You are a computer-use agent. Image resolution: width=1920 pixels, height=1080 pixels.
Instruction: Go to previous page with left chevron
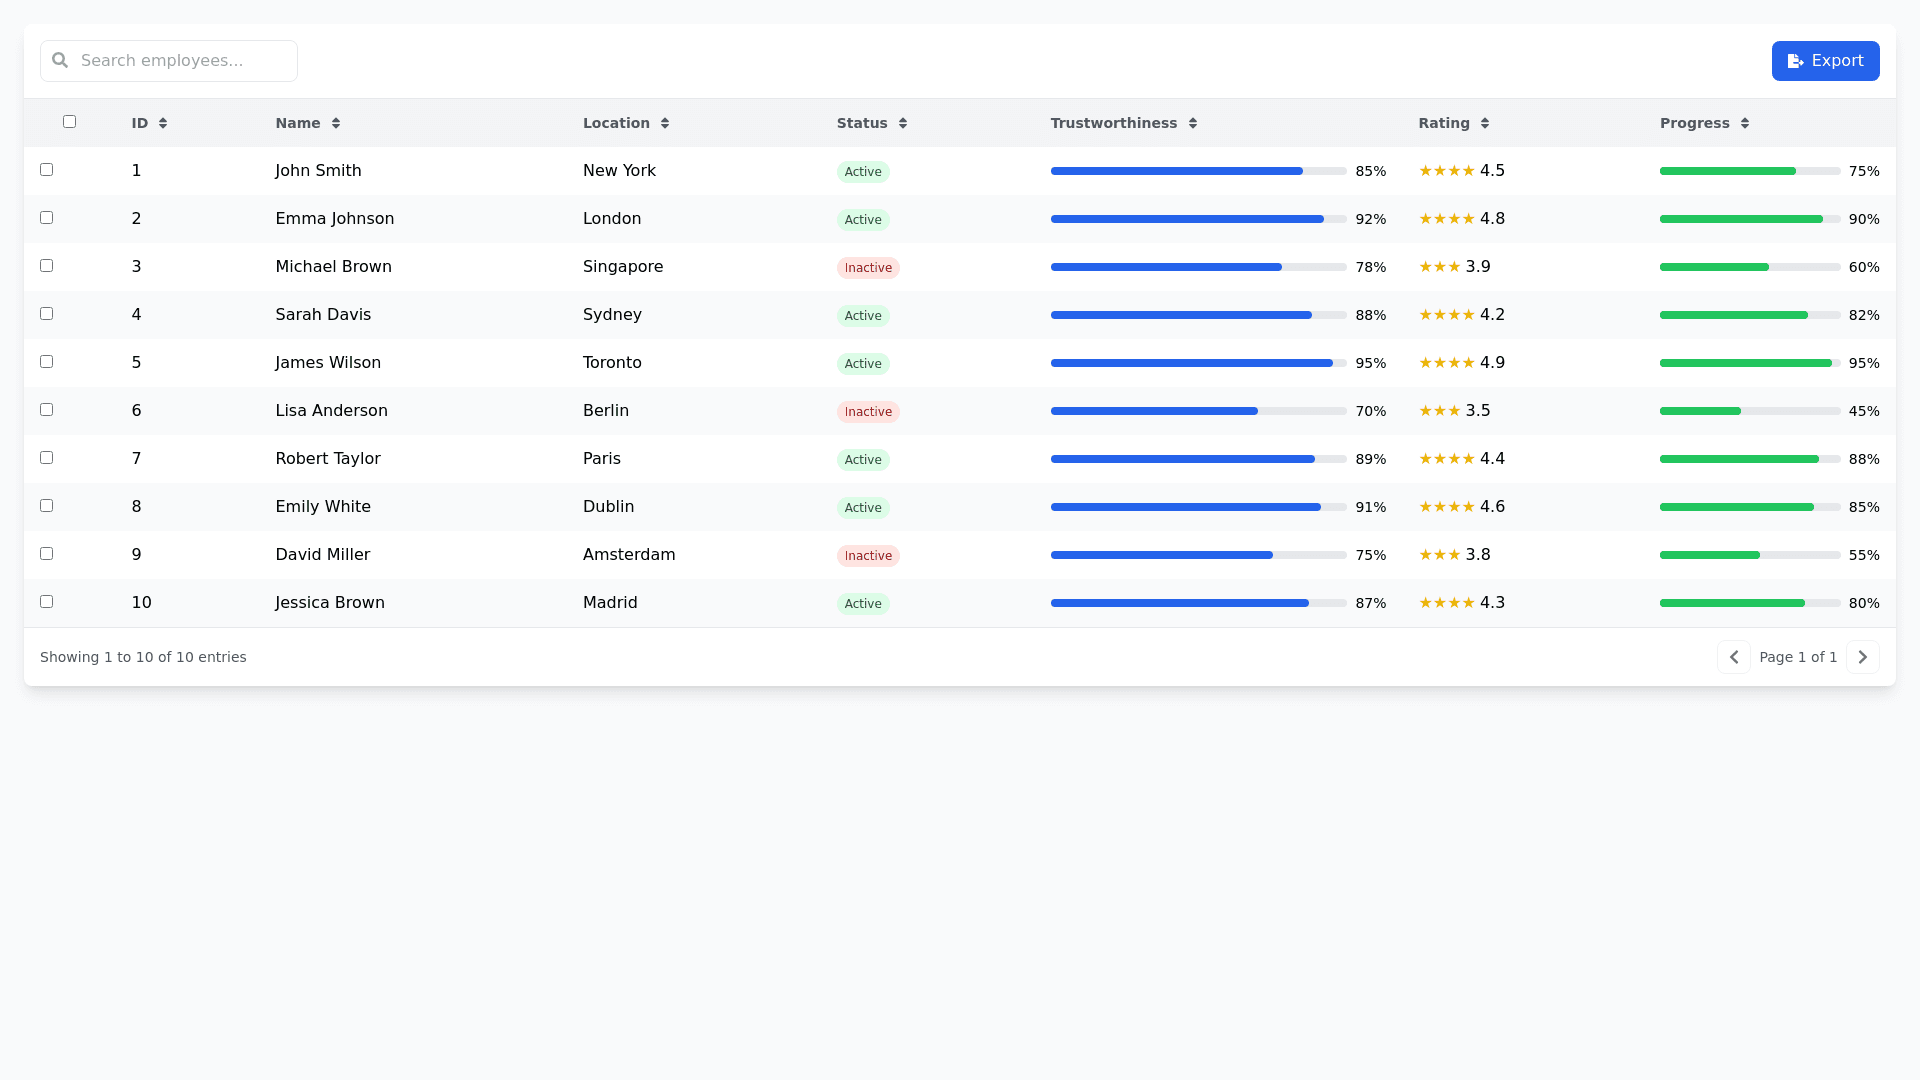pyautogui.click(x=1734, y=657)
